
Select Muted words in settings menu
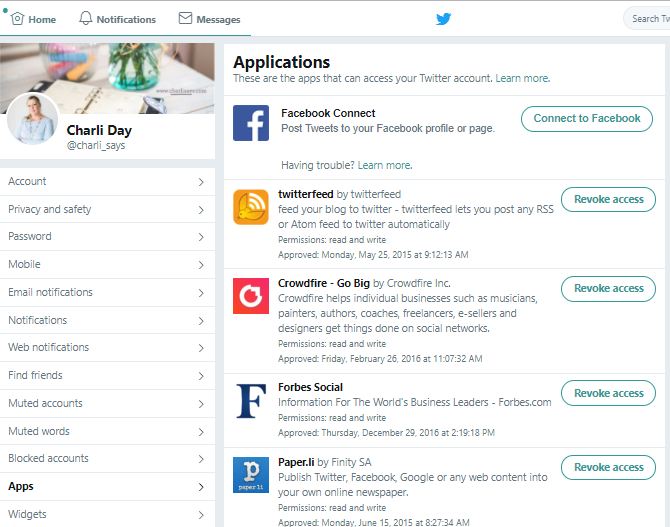[x=107, y=431]
